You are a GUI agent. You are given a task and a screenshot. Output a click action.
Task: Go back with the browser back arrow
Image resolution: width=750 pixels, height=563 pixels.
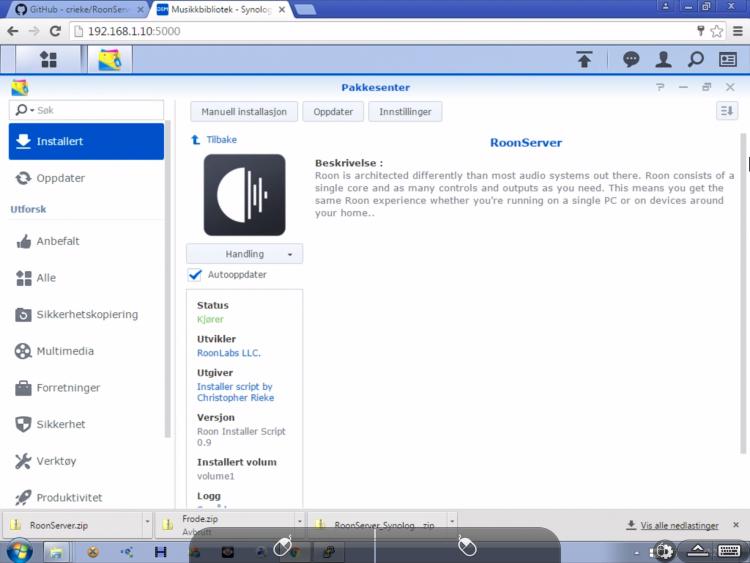13,31
